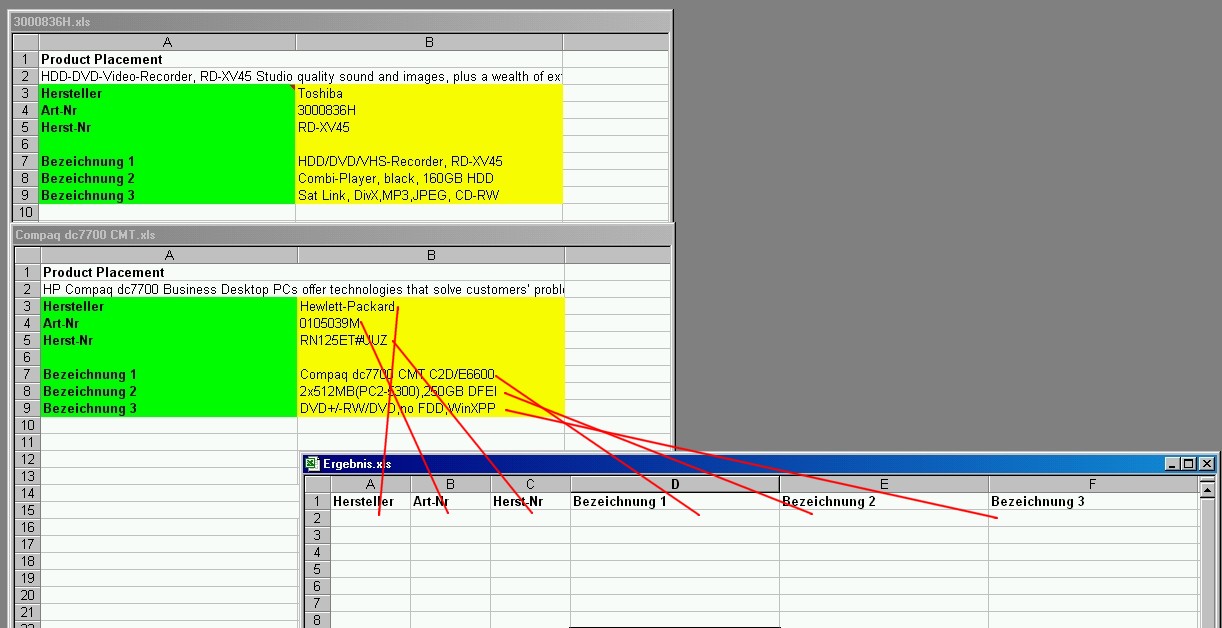The image size is (1222, 628).
Task: Select the 'RD-XV45' manufacturer number cell
Action: pyautogui.click(x=429, y=128)
